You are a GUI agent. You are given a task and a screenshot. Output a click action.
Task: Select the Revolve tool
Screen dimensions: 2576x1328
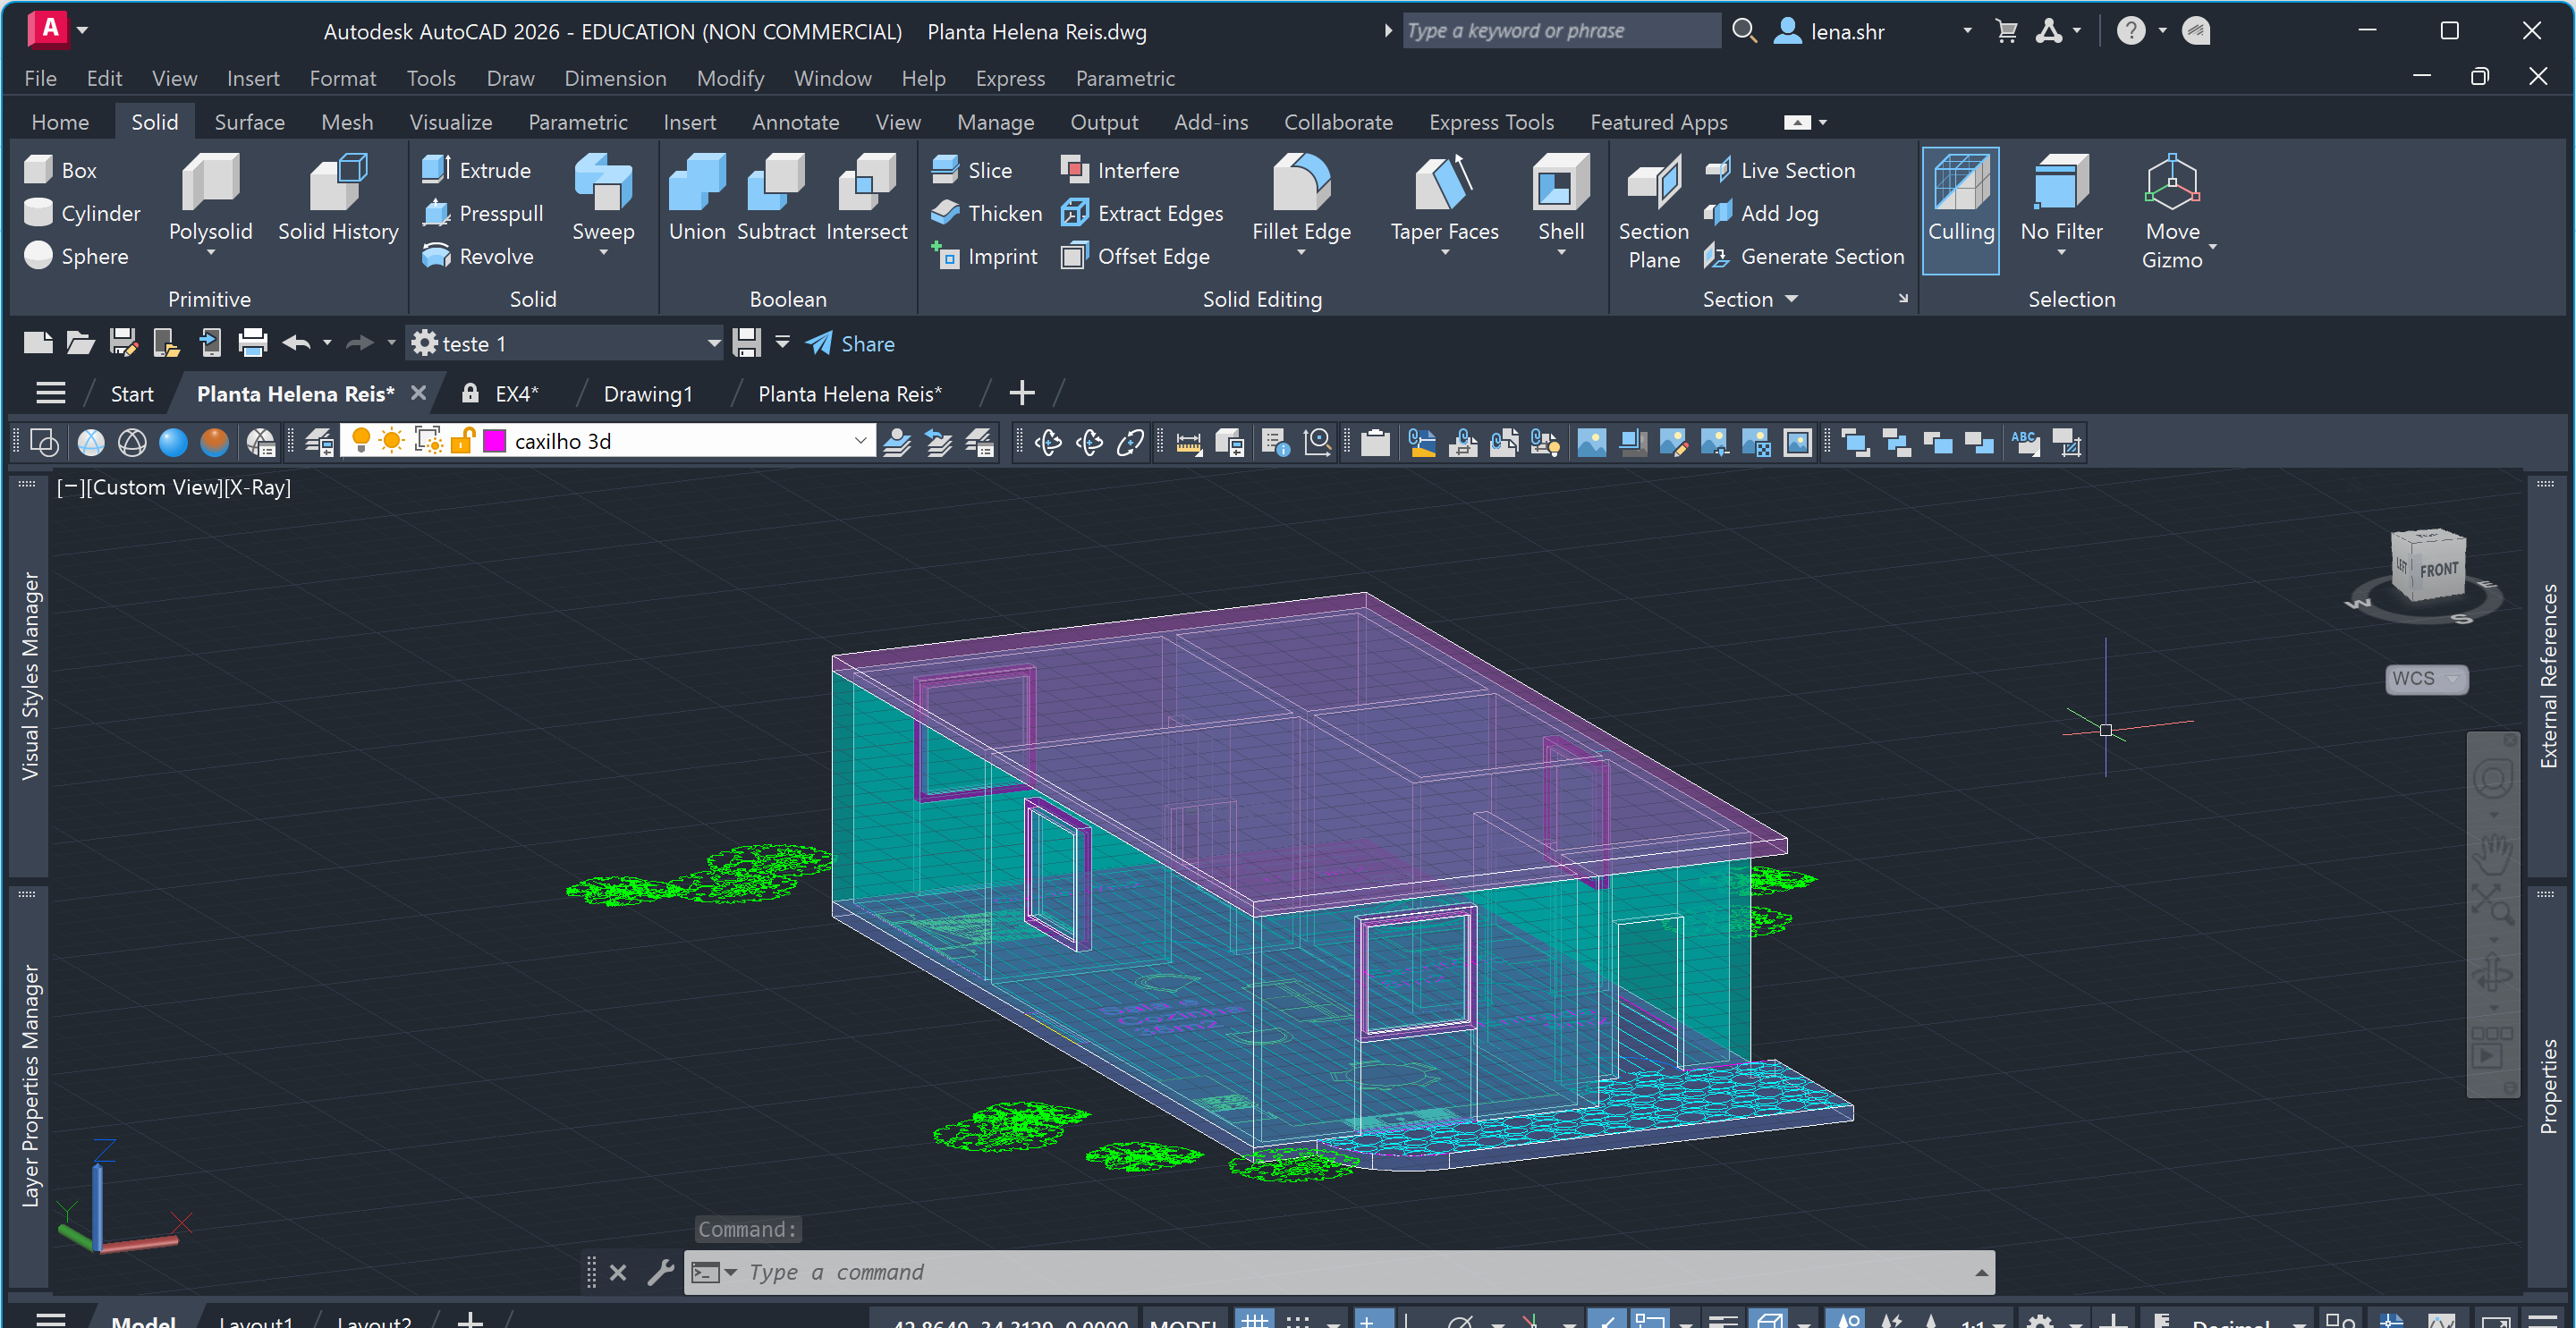click(478, 256)
